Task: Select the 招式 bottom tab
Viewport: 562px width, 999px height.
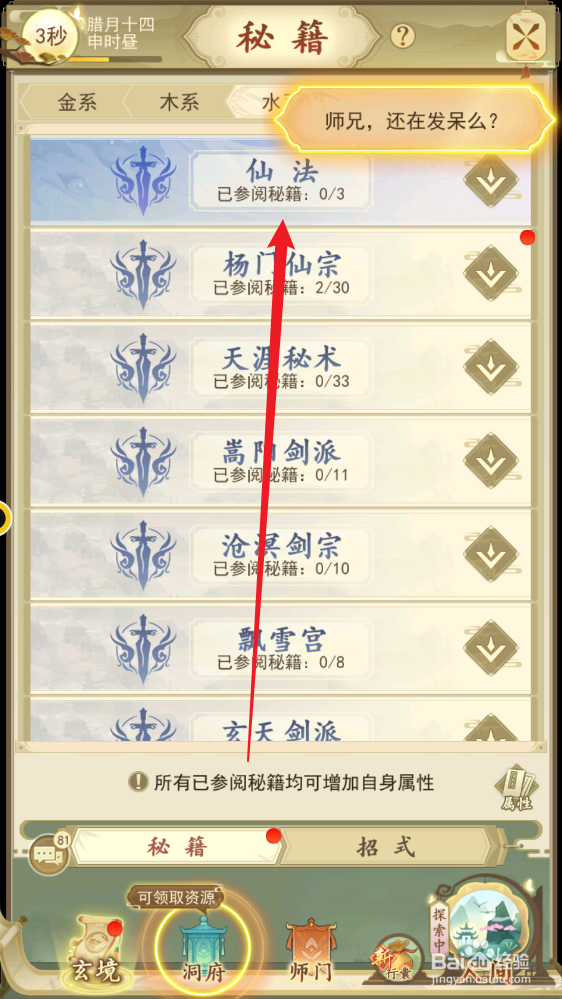Action: point(386,847)
